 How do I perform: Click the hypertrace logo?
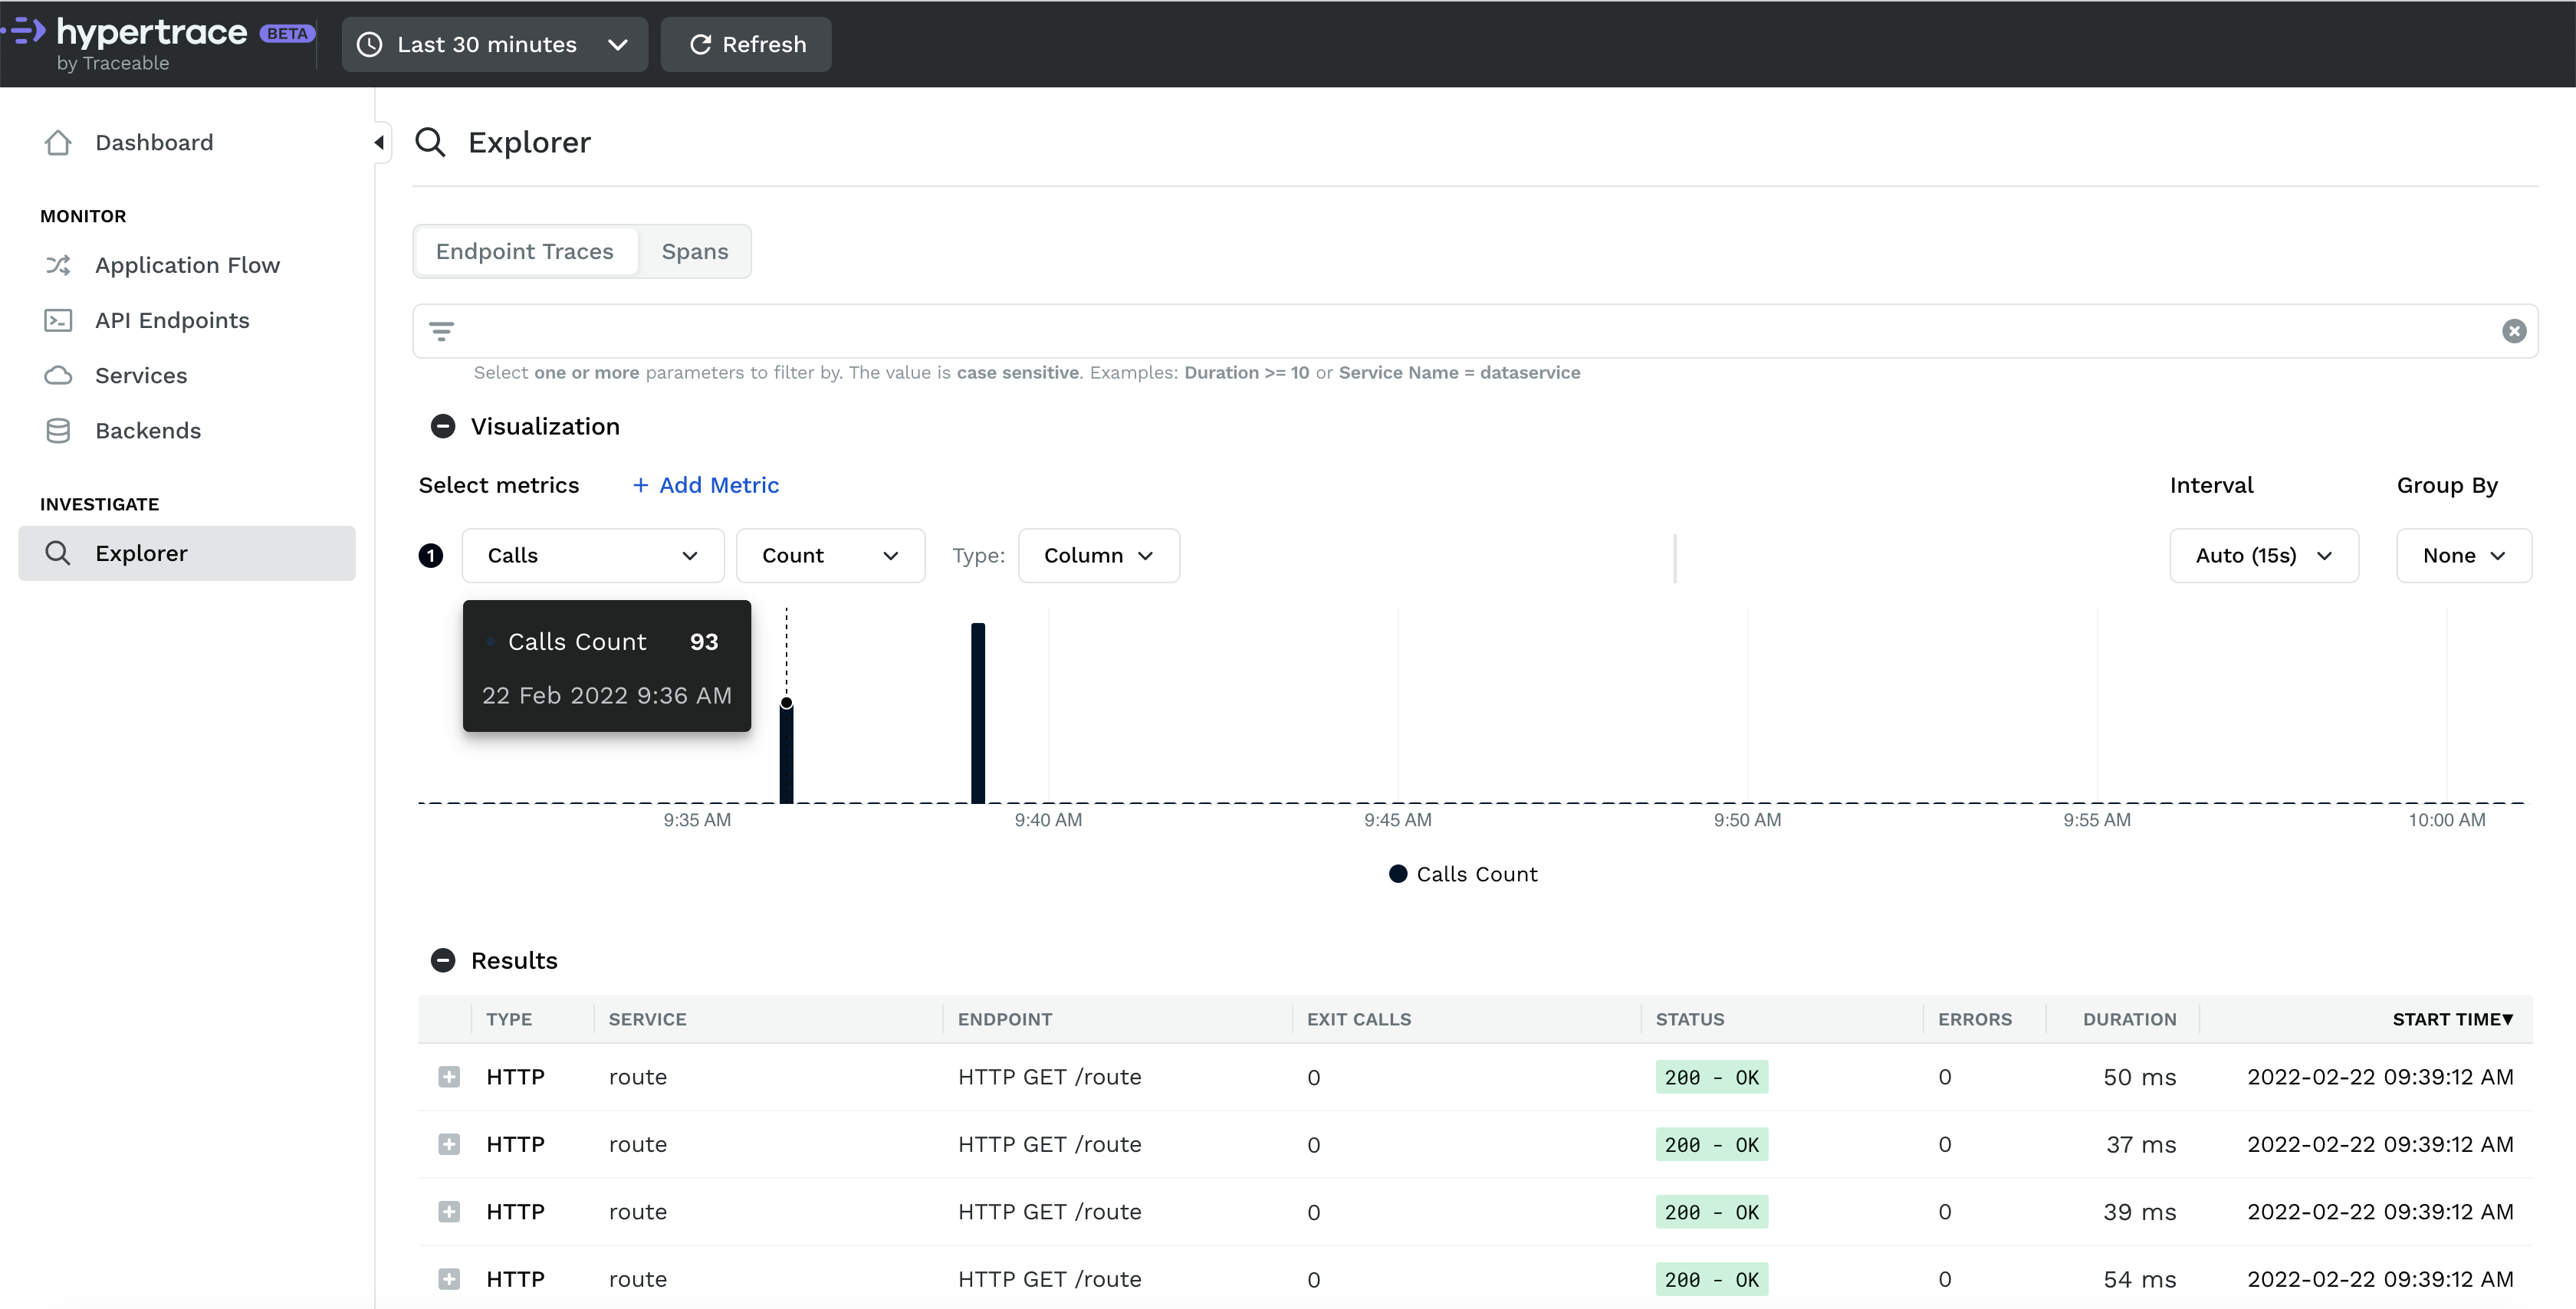pos(150,42)
